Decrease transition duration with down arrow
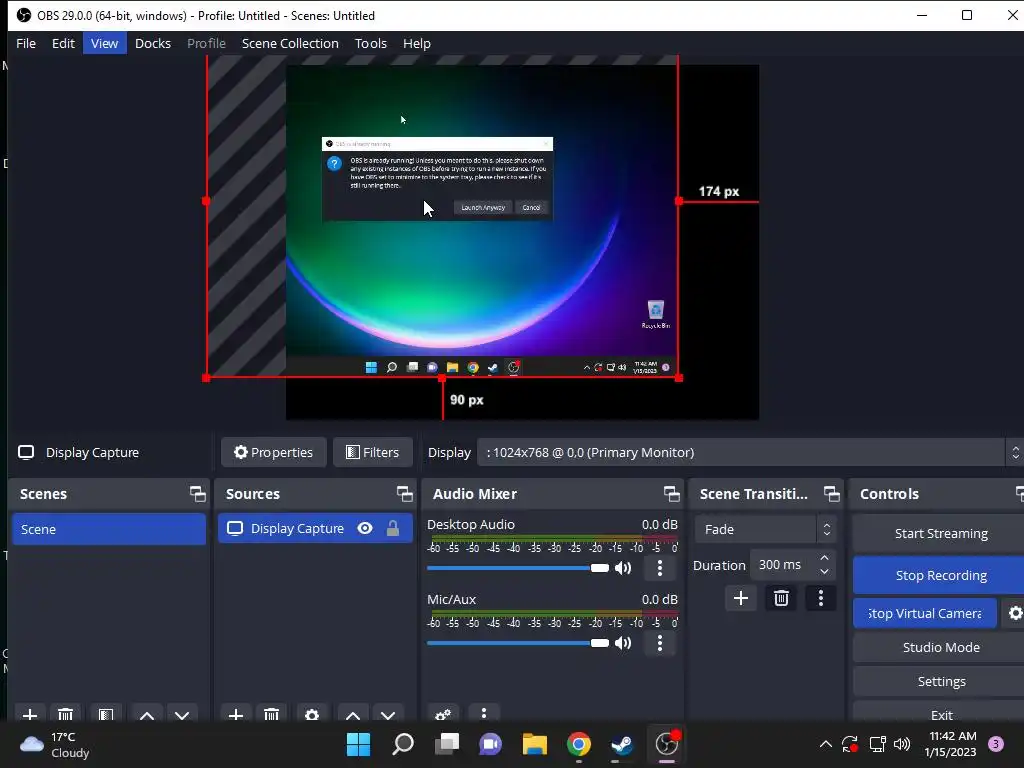 [x=824, y=572]
